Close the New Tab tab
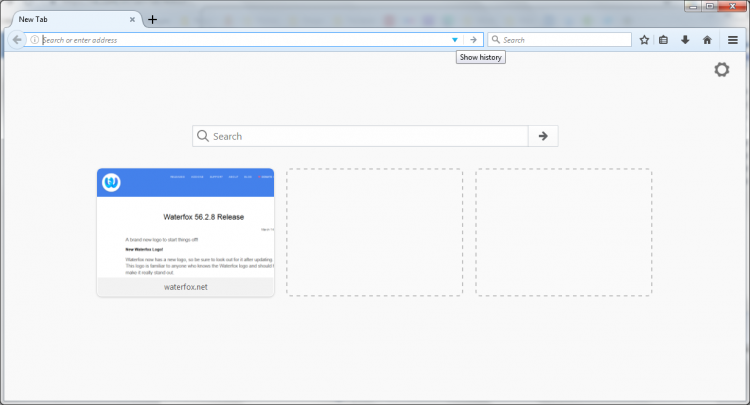The height and width of the screenshot is (405, 750). pos(132,20)
